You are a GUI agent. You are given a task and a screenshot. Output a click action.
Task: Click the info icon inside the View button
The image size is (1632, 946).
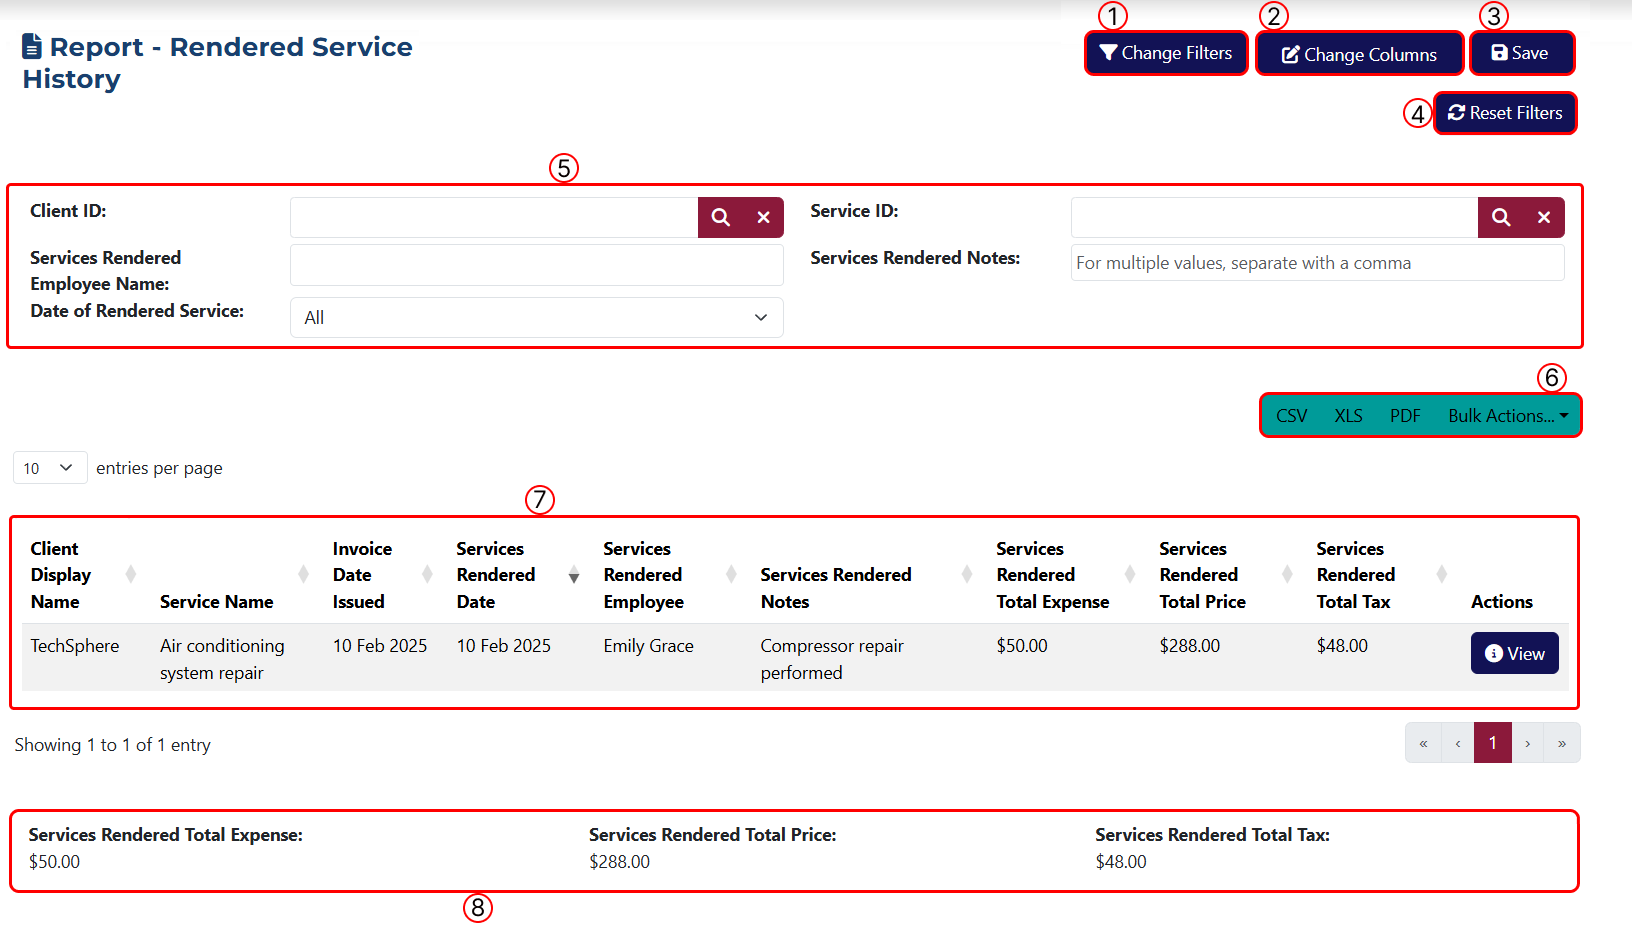click(1496, 653)
